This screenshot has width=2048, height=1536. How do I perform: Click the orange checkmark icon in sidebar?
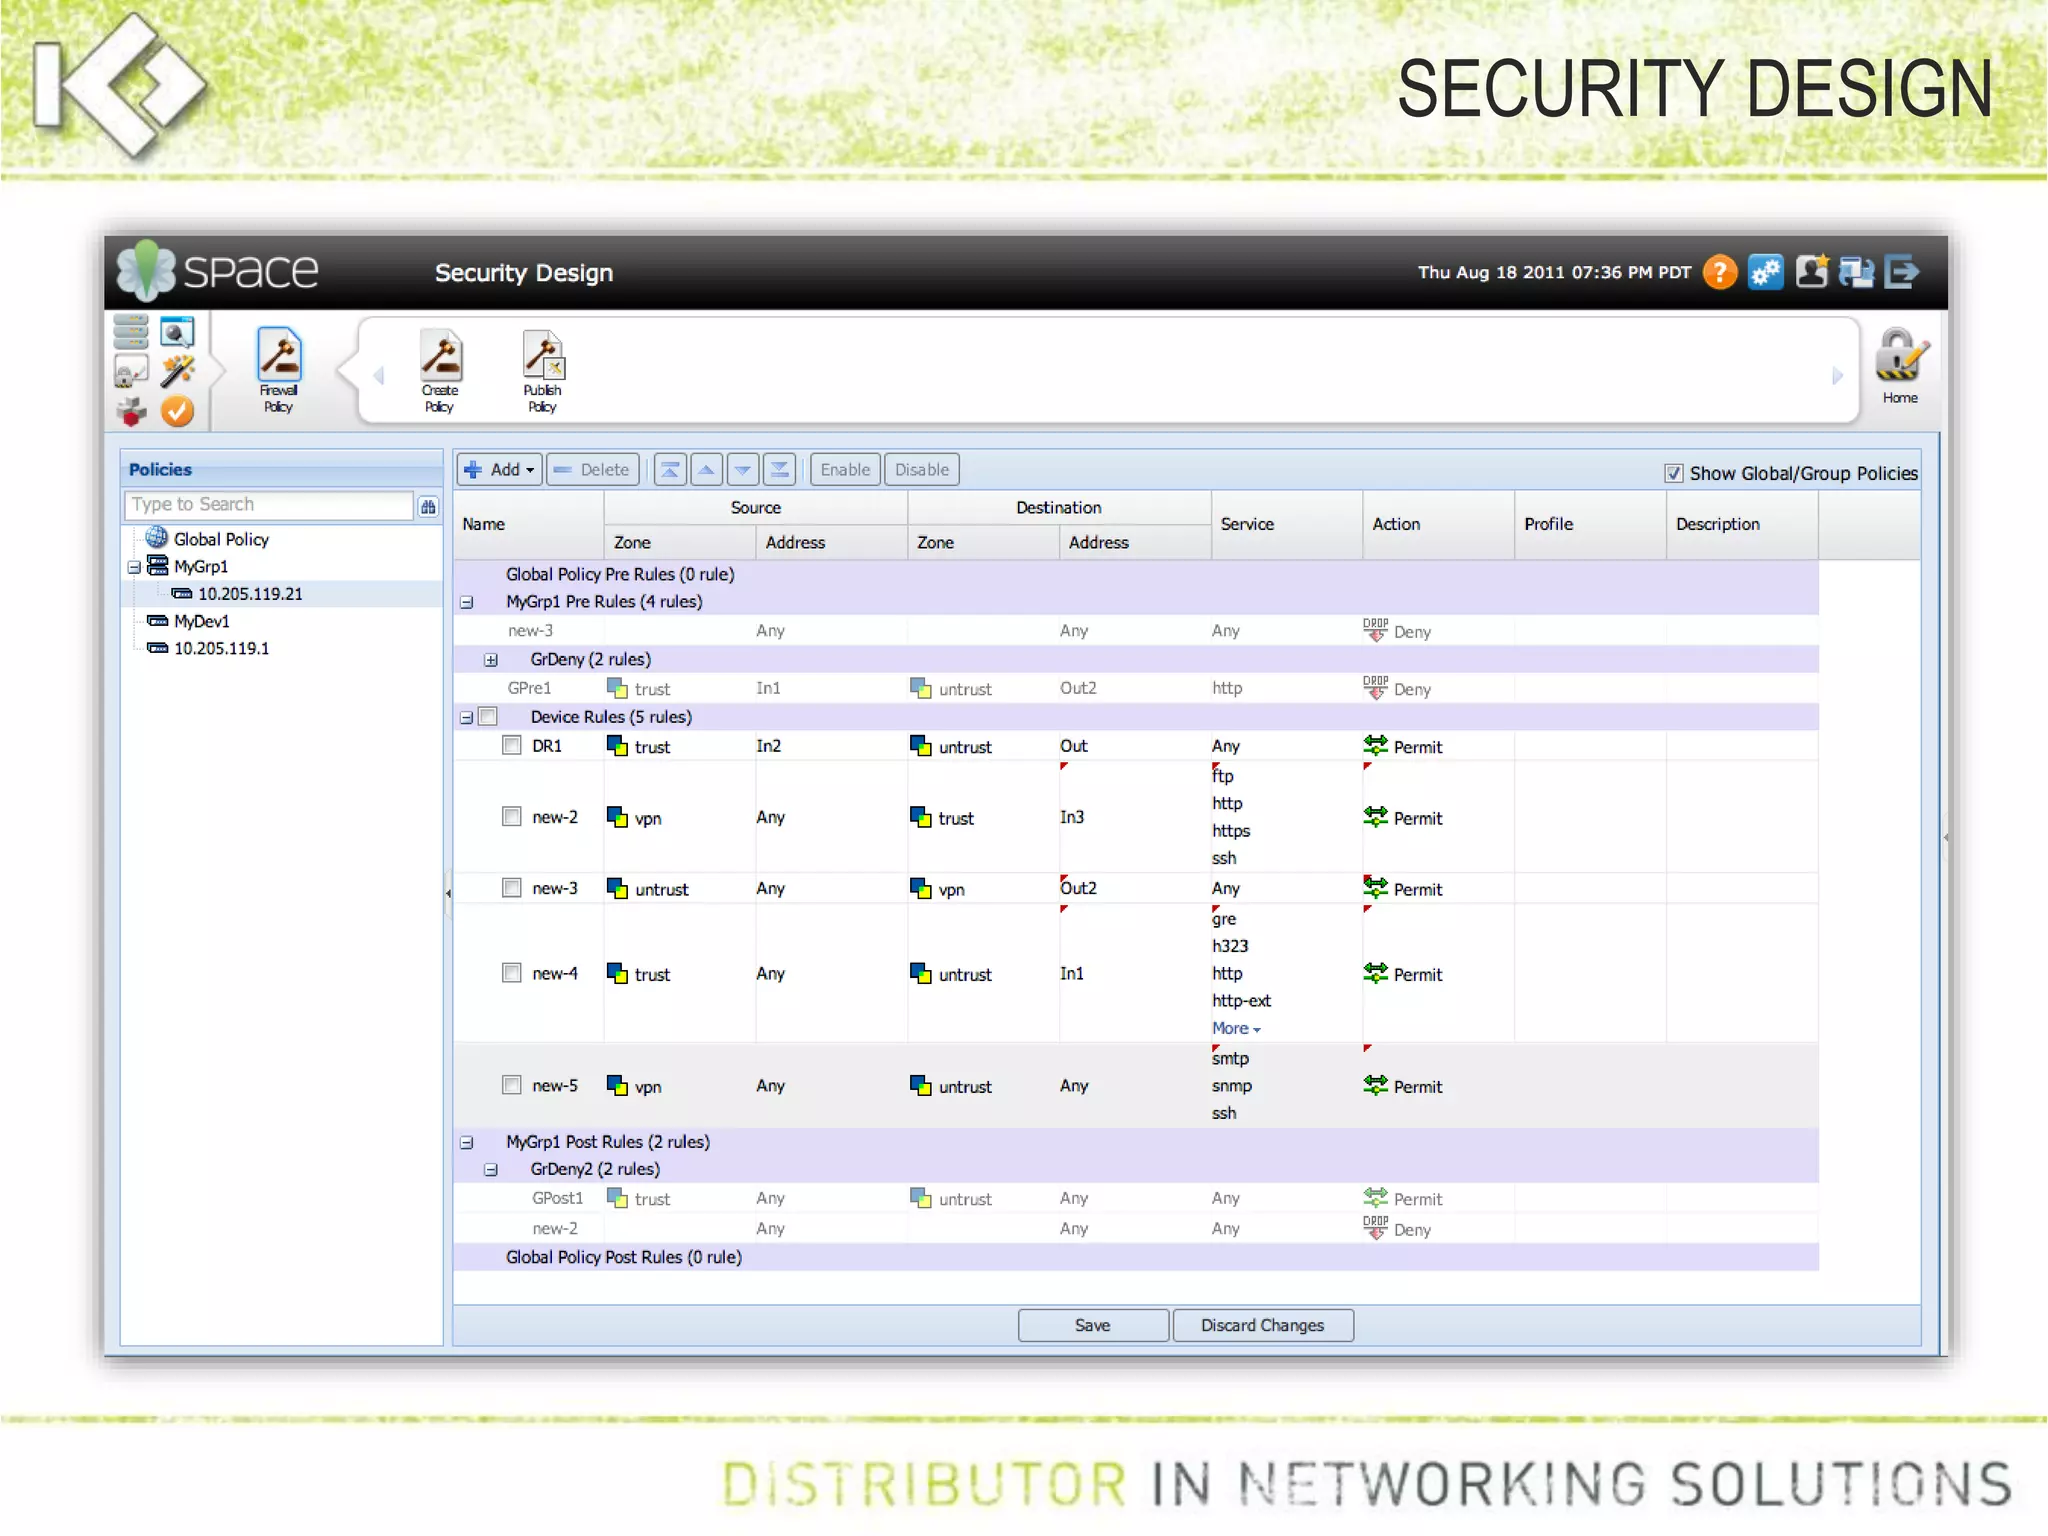177,411
